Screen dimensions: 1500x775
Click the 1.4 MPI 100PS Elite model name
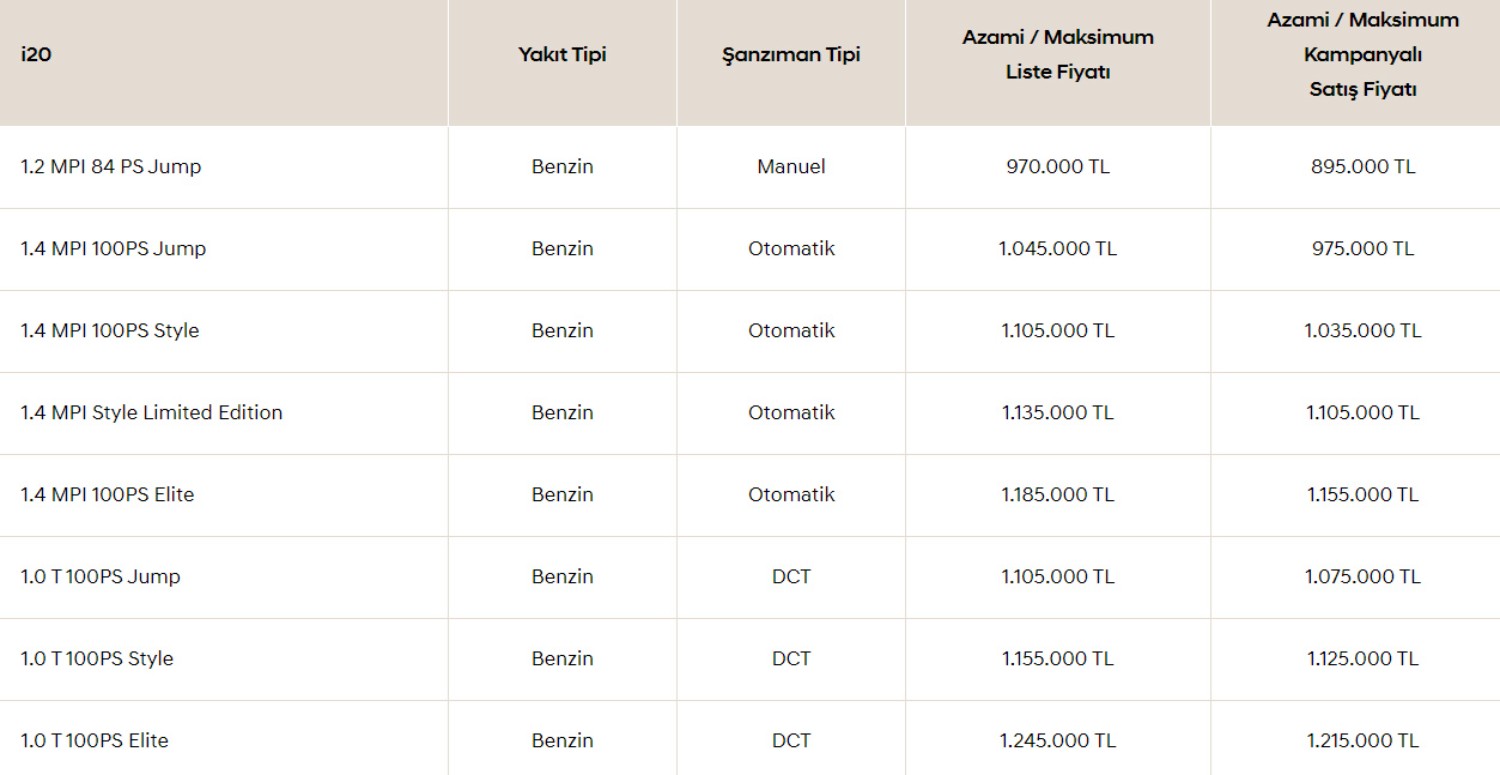tap(108, 495)
